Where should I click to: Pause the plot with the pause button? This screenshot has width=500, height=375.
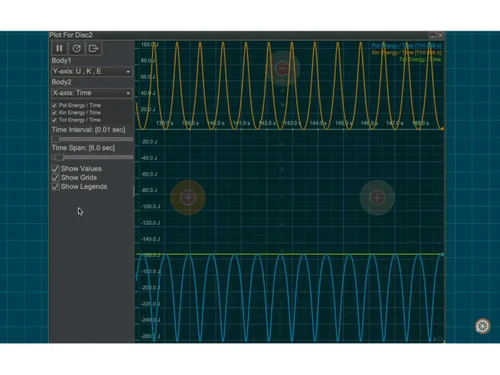[x=59, y=49]
